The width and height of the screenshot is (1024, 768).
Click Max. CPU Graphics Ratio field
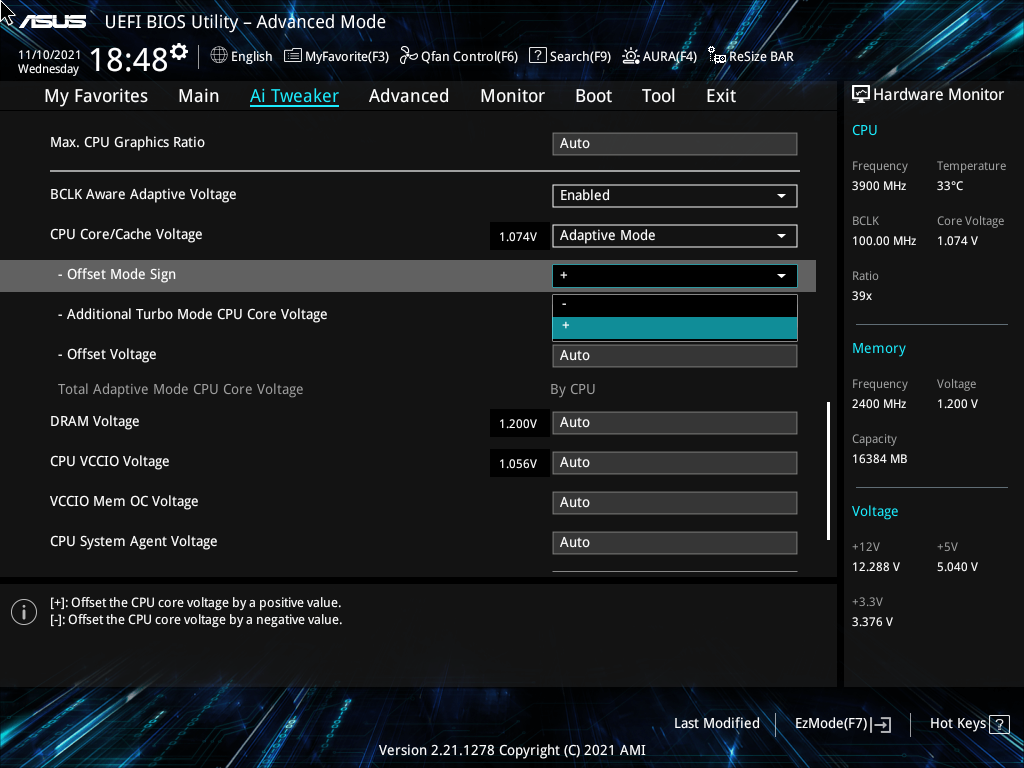[675, 144]
